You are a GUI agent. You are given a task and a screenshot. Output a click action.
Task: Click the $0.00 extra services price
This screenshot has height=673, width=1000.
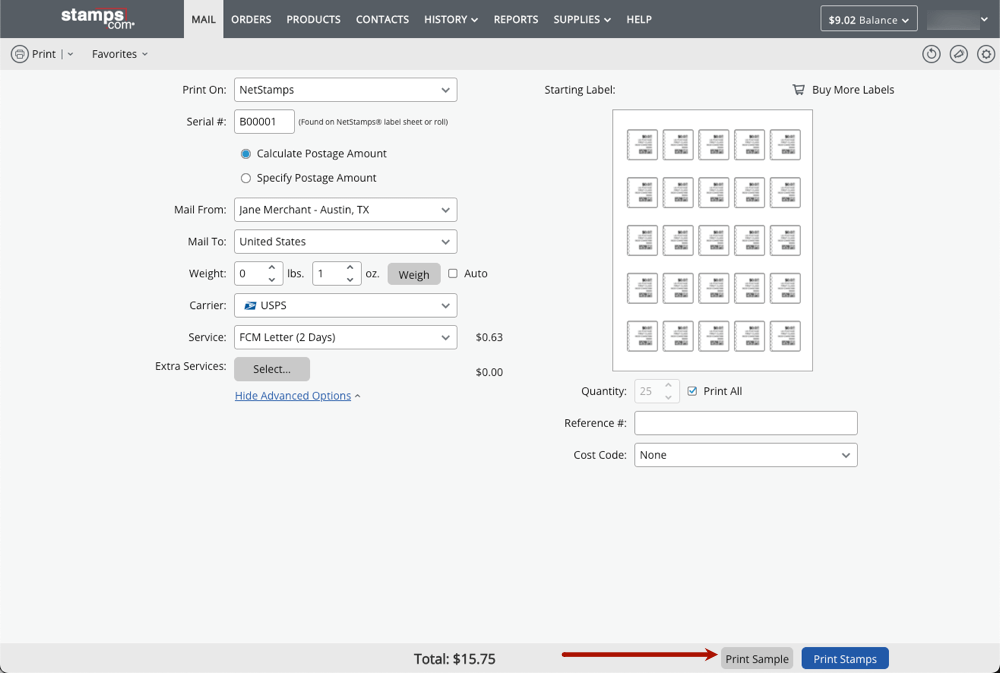(x=489, y=372)
